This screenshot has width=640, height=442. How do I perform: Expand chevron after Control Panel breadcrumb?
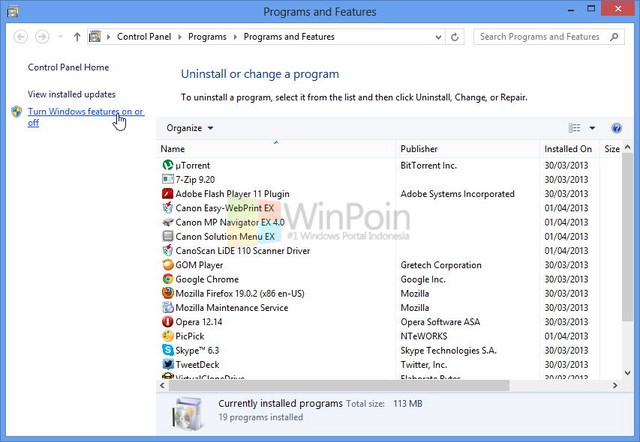[x=180, y=37]
